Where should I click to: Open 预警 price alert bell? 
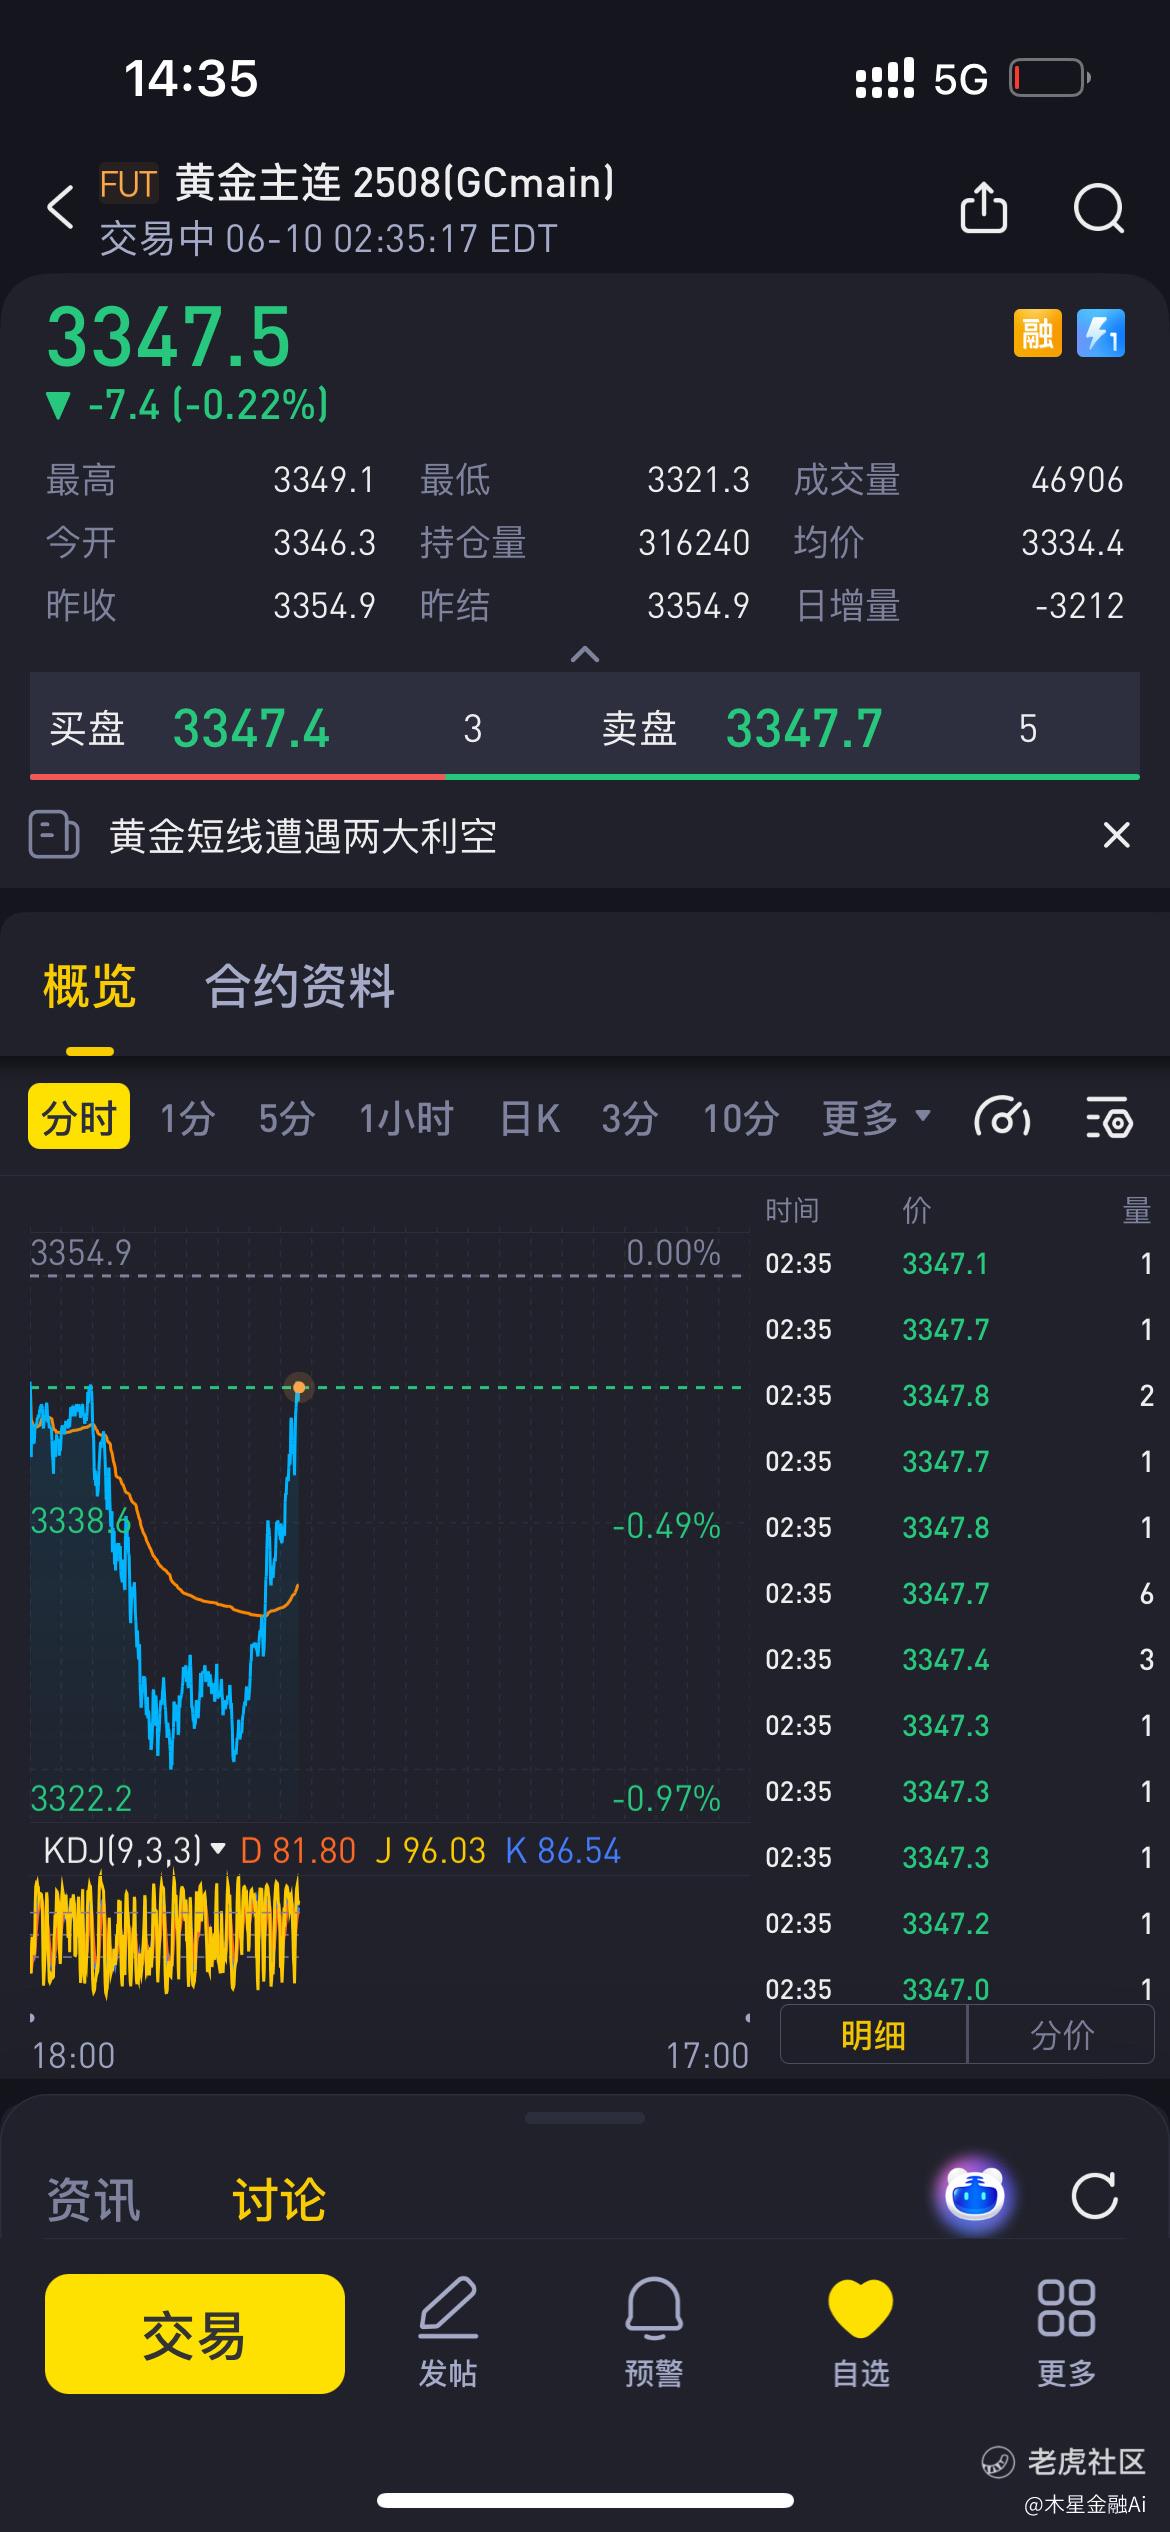tap(654, 2333)
